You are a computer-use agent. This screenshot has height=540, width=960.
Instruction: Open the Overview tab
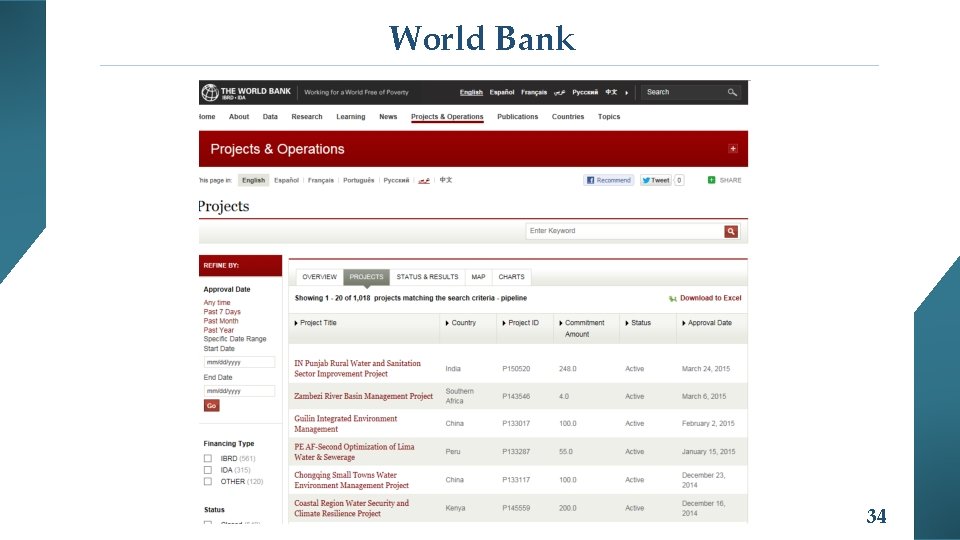tap(320, 277)
